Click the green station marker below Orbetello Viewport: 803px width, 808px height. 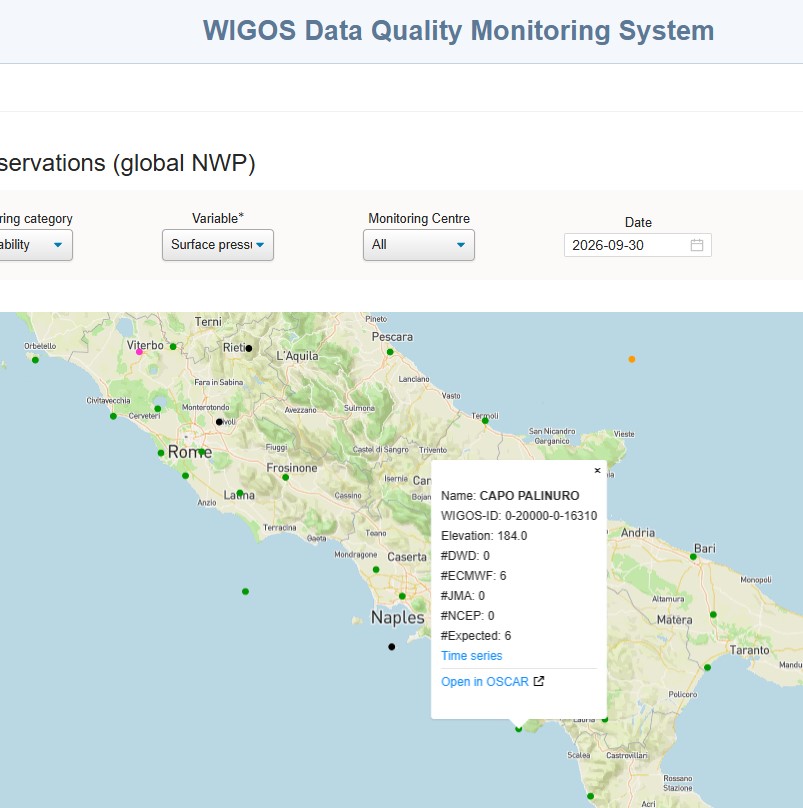(35, 360)
